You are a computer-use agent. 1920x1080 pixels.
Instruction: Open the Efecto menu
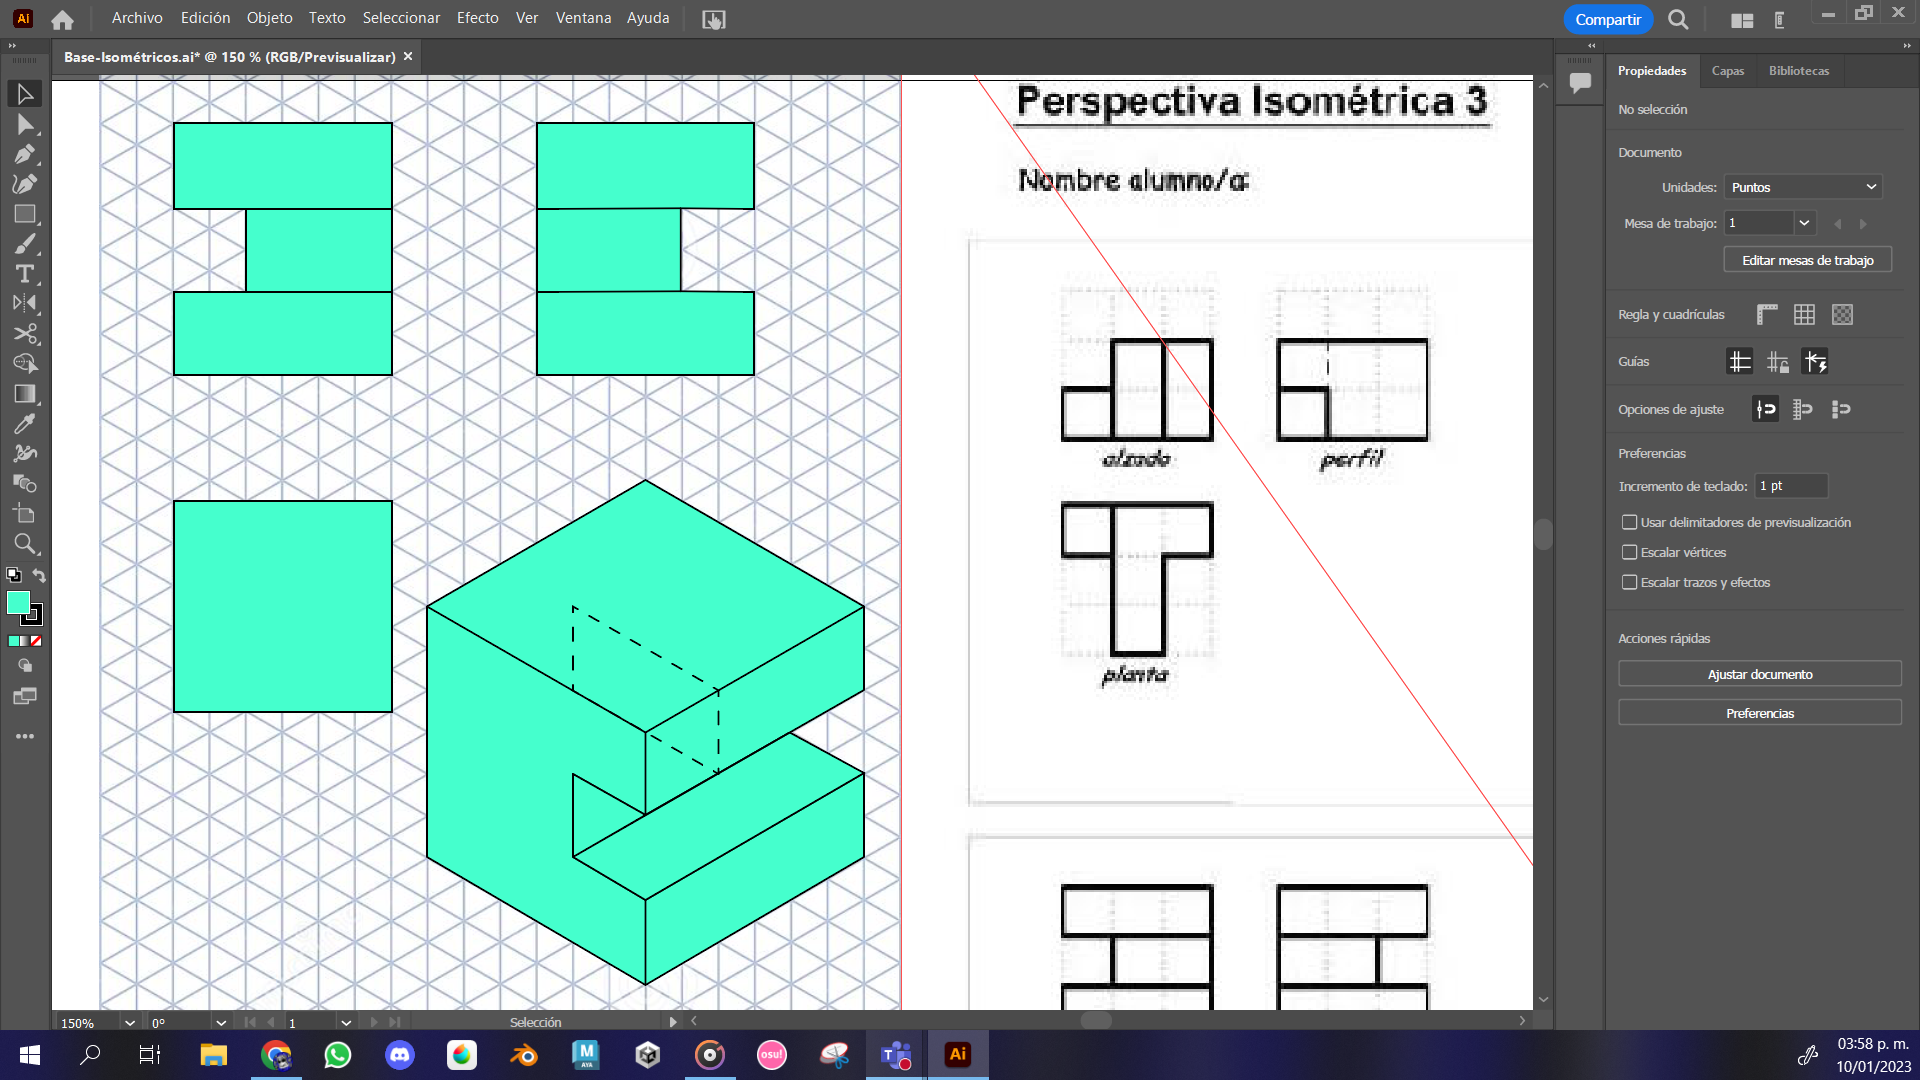tap(477, 18)
